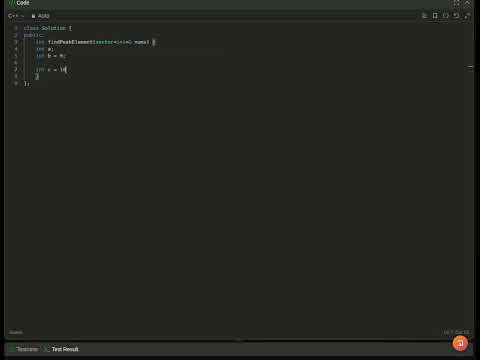Viewport: 480px width, 360px height.
Task: Click the 'int b = 0;' line
Action: click(x=51, y=56)
